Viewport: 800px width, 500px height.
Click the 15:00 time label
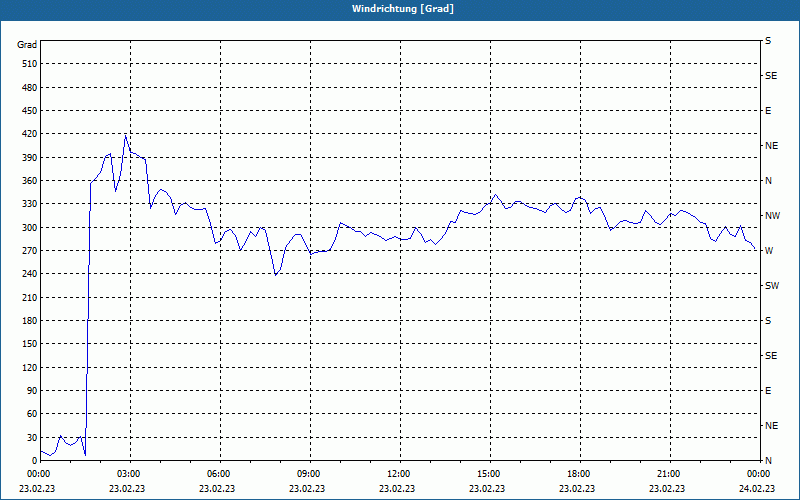pyautogui.click(x=489, y=474)
